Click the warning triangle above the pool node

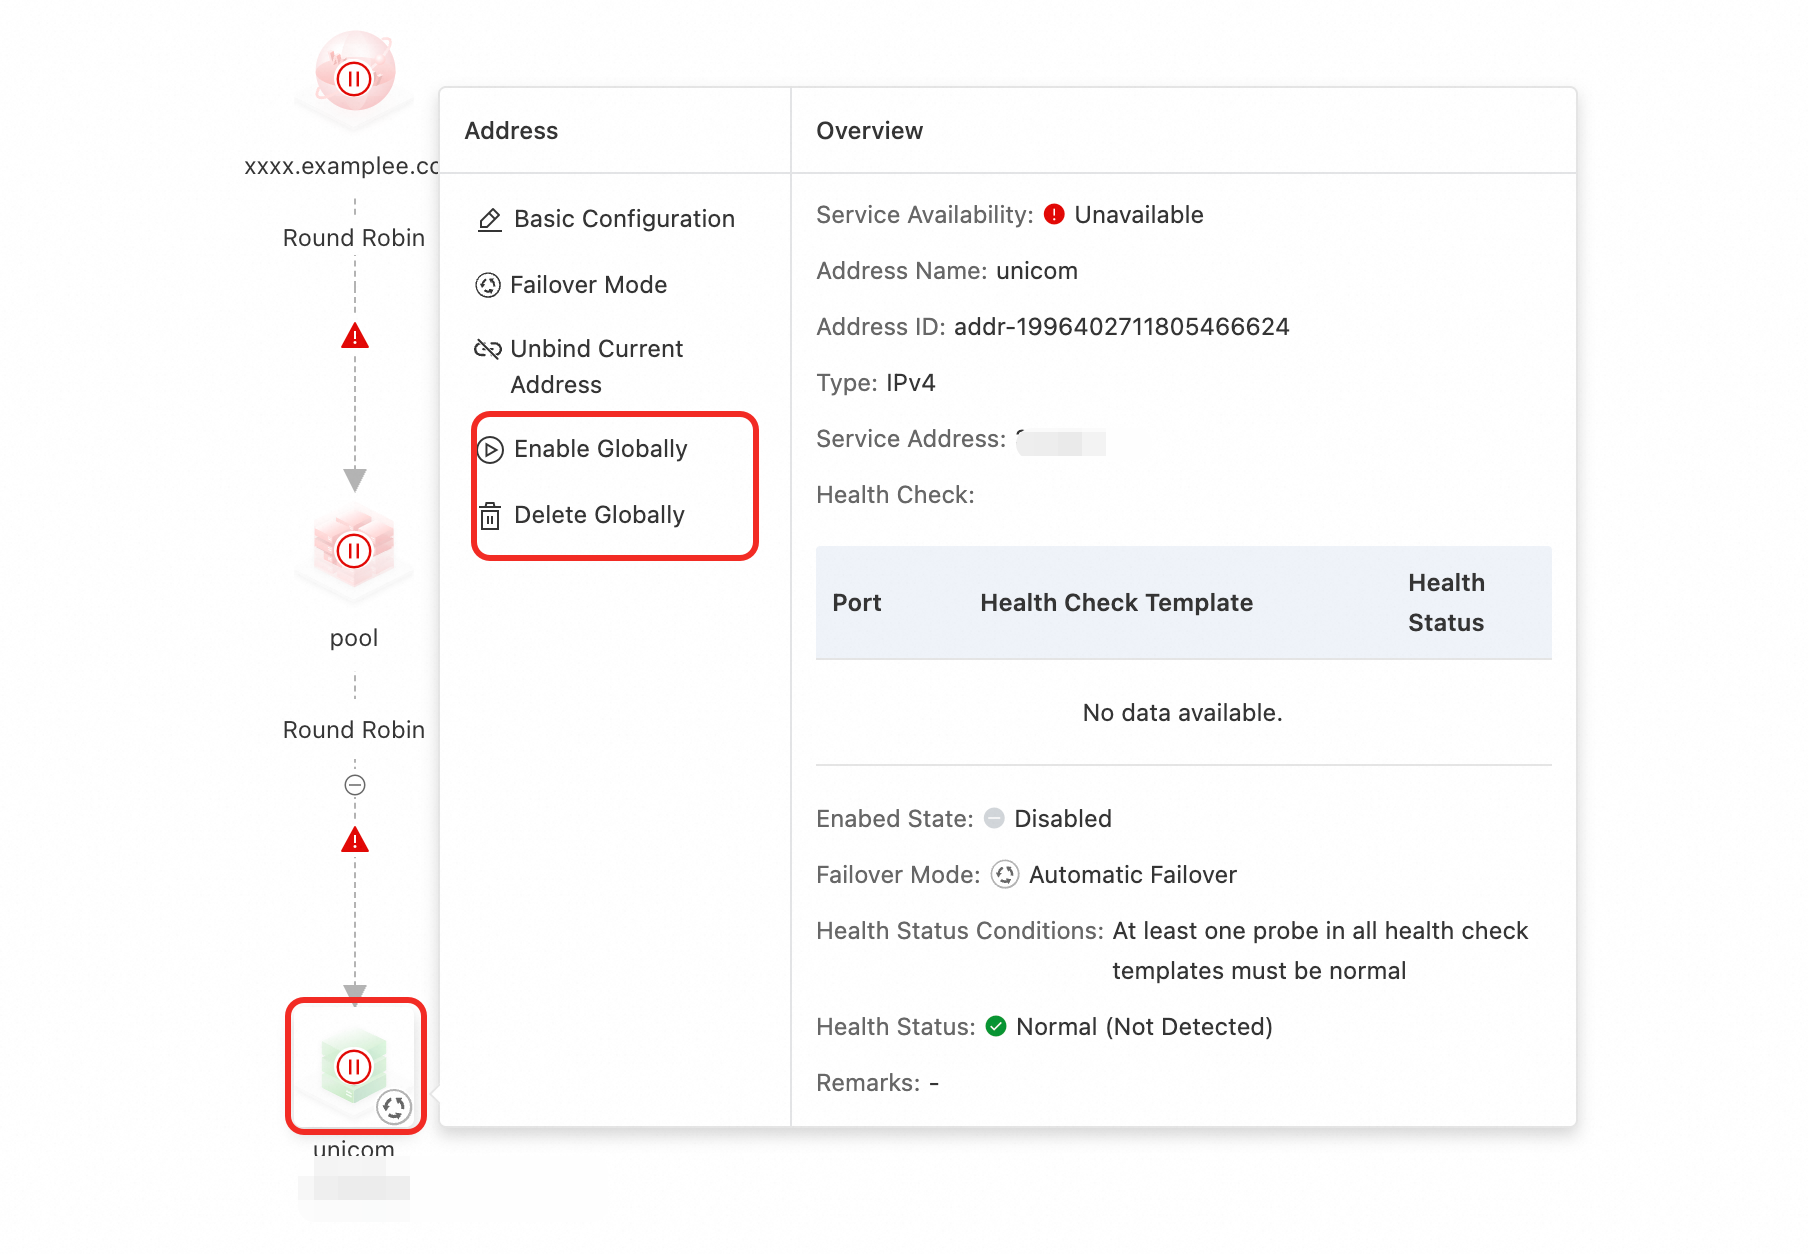355,336
